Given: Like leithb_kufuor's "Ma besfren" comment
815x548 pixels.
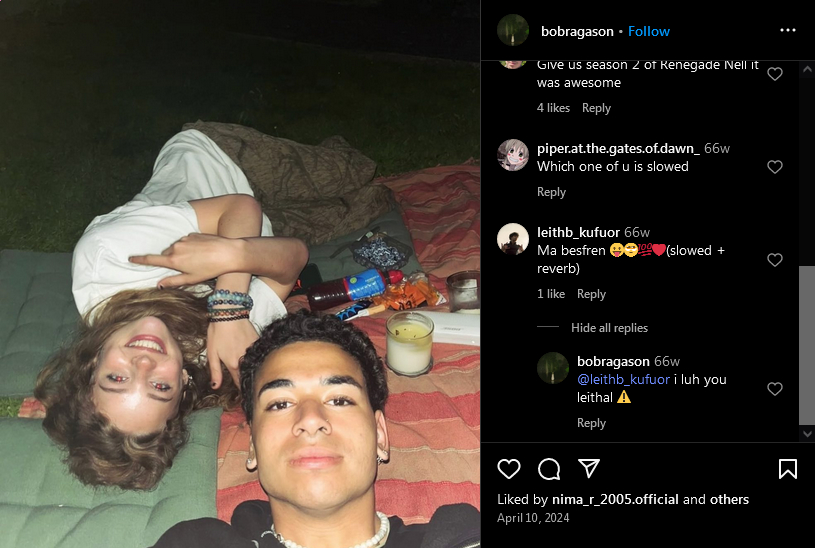Looking at the screenshot, I should pos(774,260).
